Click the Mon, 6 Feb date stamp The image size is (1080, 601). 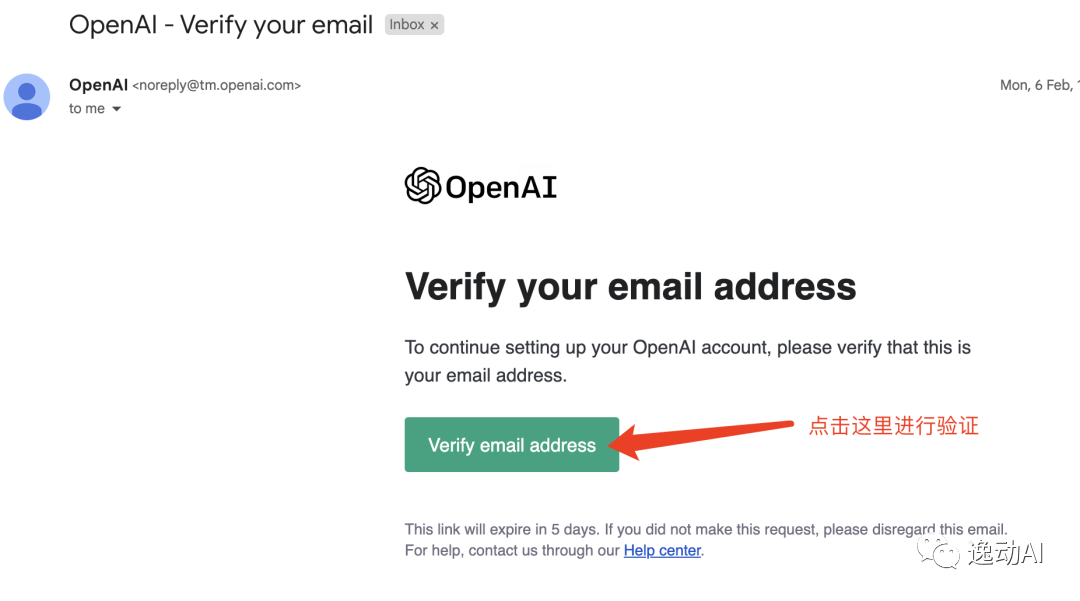point(1039,85)
